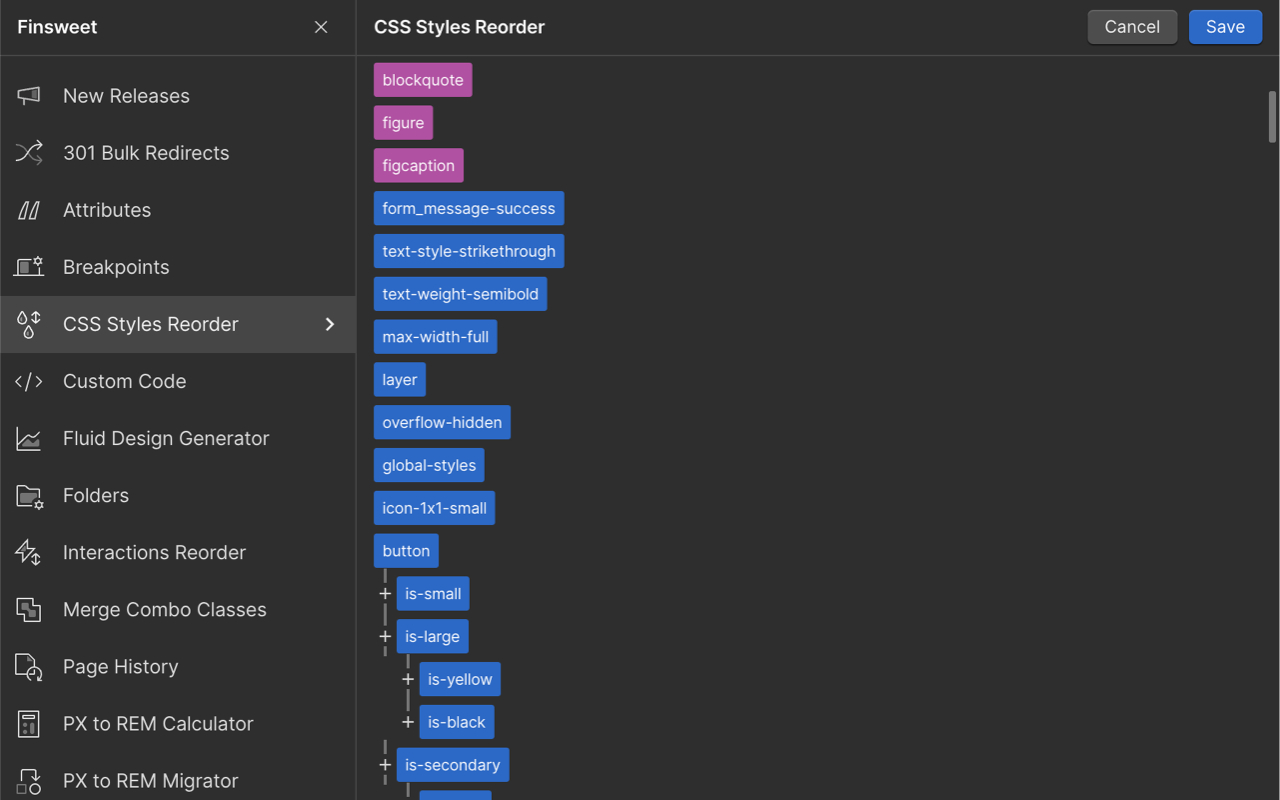Screen dimensions: 1280x800
Task: Open the New Releases megaphone icon
Action: [x=28, y=95]
